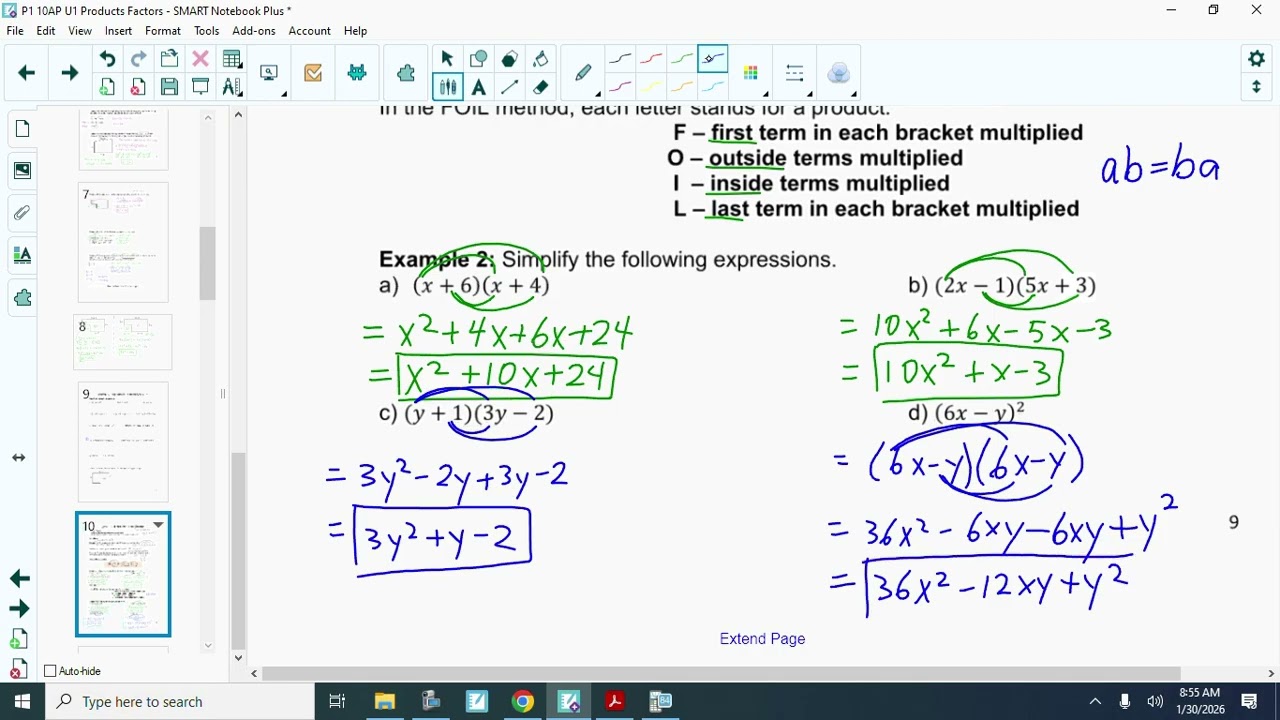Pick the magenta pen style
This screenshot has height=720, width=1280.
[x=620, y=87]
